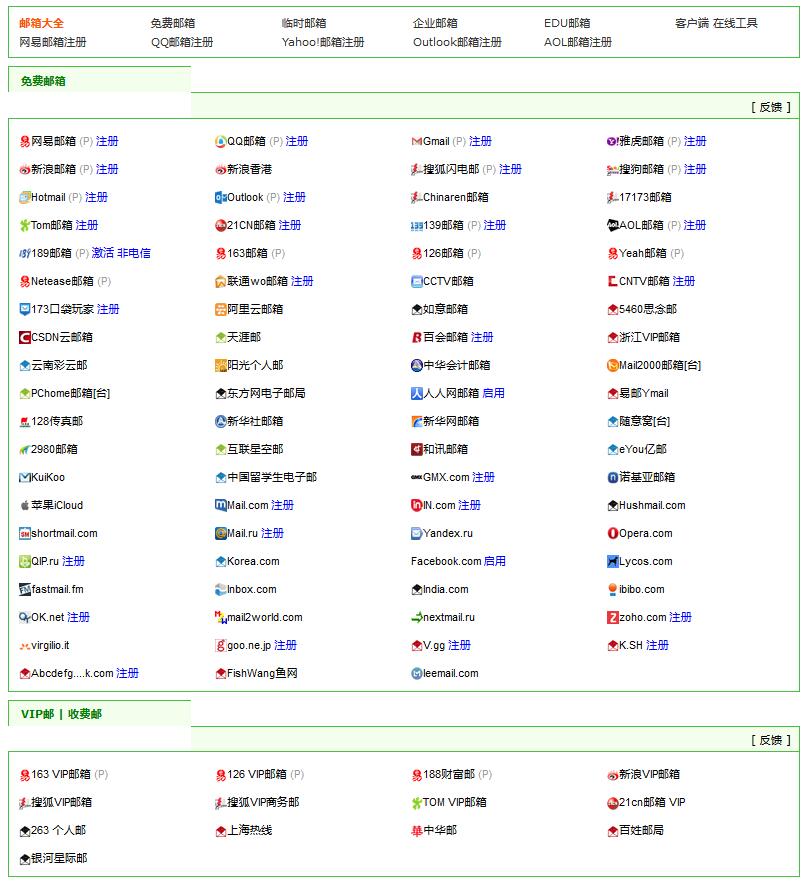Image resolution: width=808 pixels, height=881 pixels.
Task: Click 注册 next to Gmail
Action: (x=480, y=142)
